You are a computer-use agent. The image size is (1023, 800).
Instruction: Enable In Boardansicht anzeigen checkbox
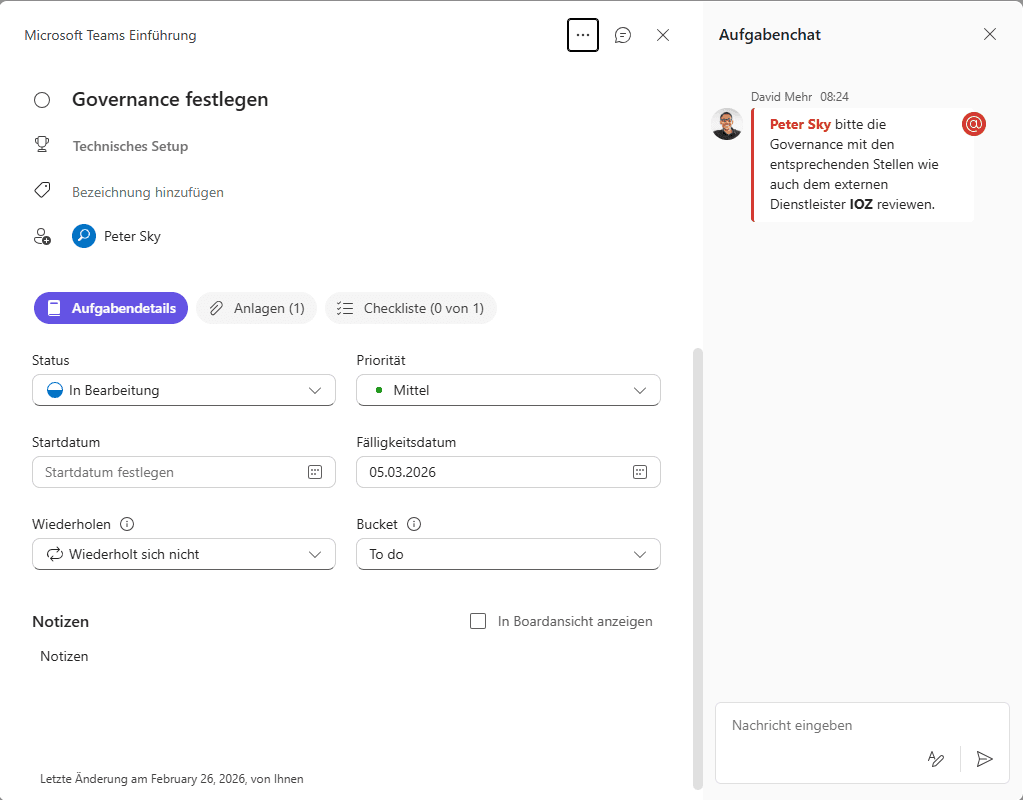[478, 621]
